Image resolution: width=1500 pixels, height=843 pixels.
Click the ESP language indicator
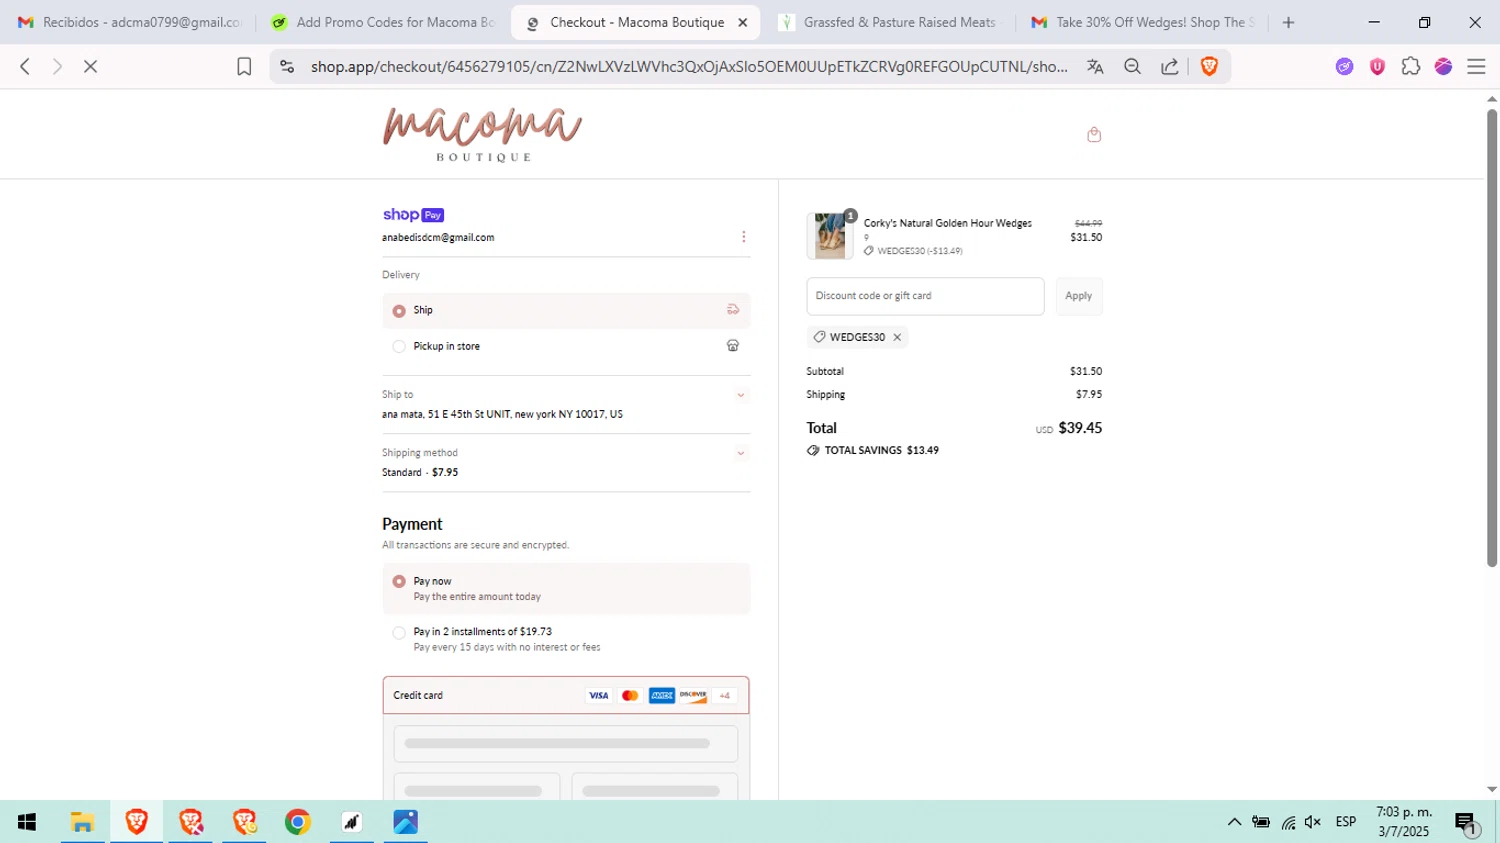1346,822
